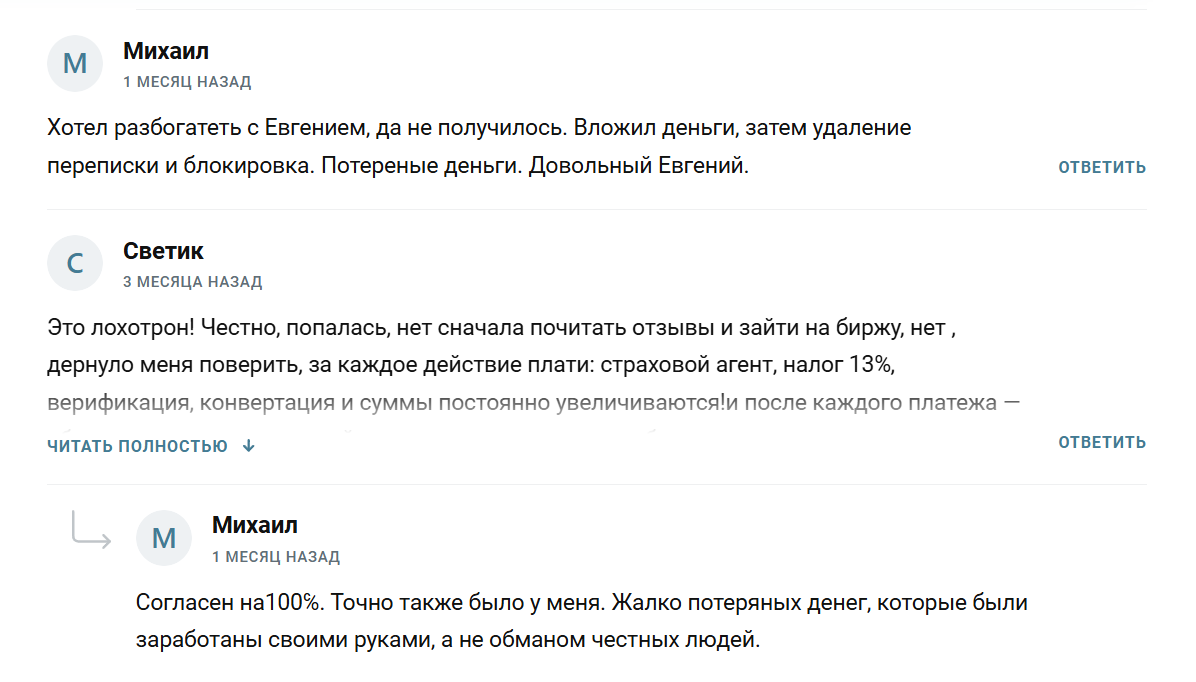Click the "3 месяца назад" timestamp
The height and width of the screenshot is (682, 1196).
tap(192, 282)
